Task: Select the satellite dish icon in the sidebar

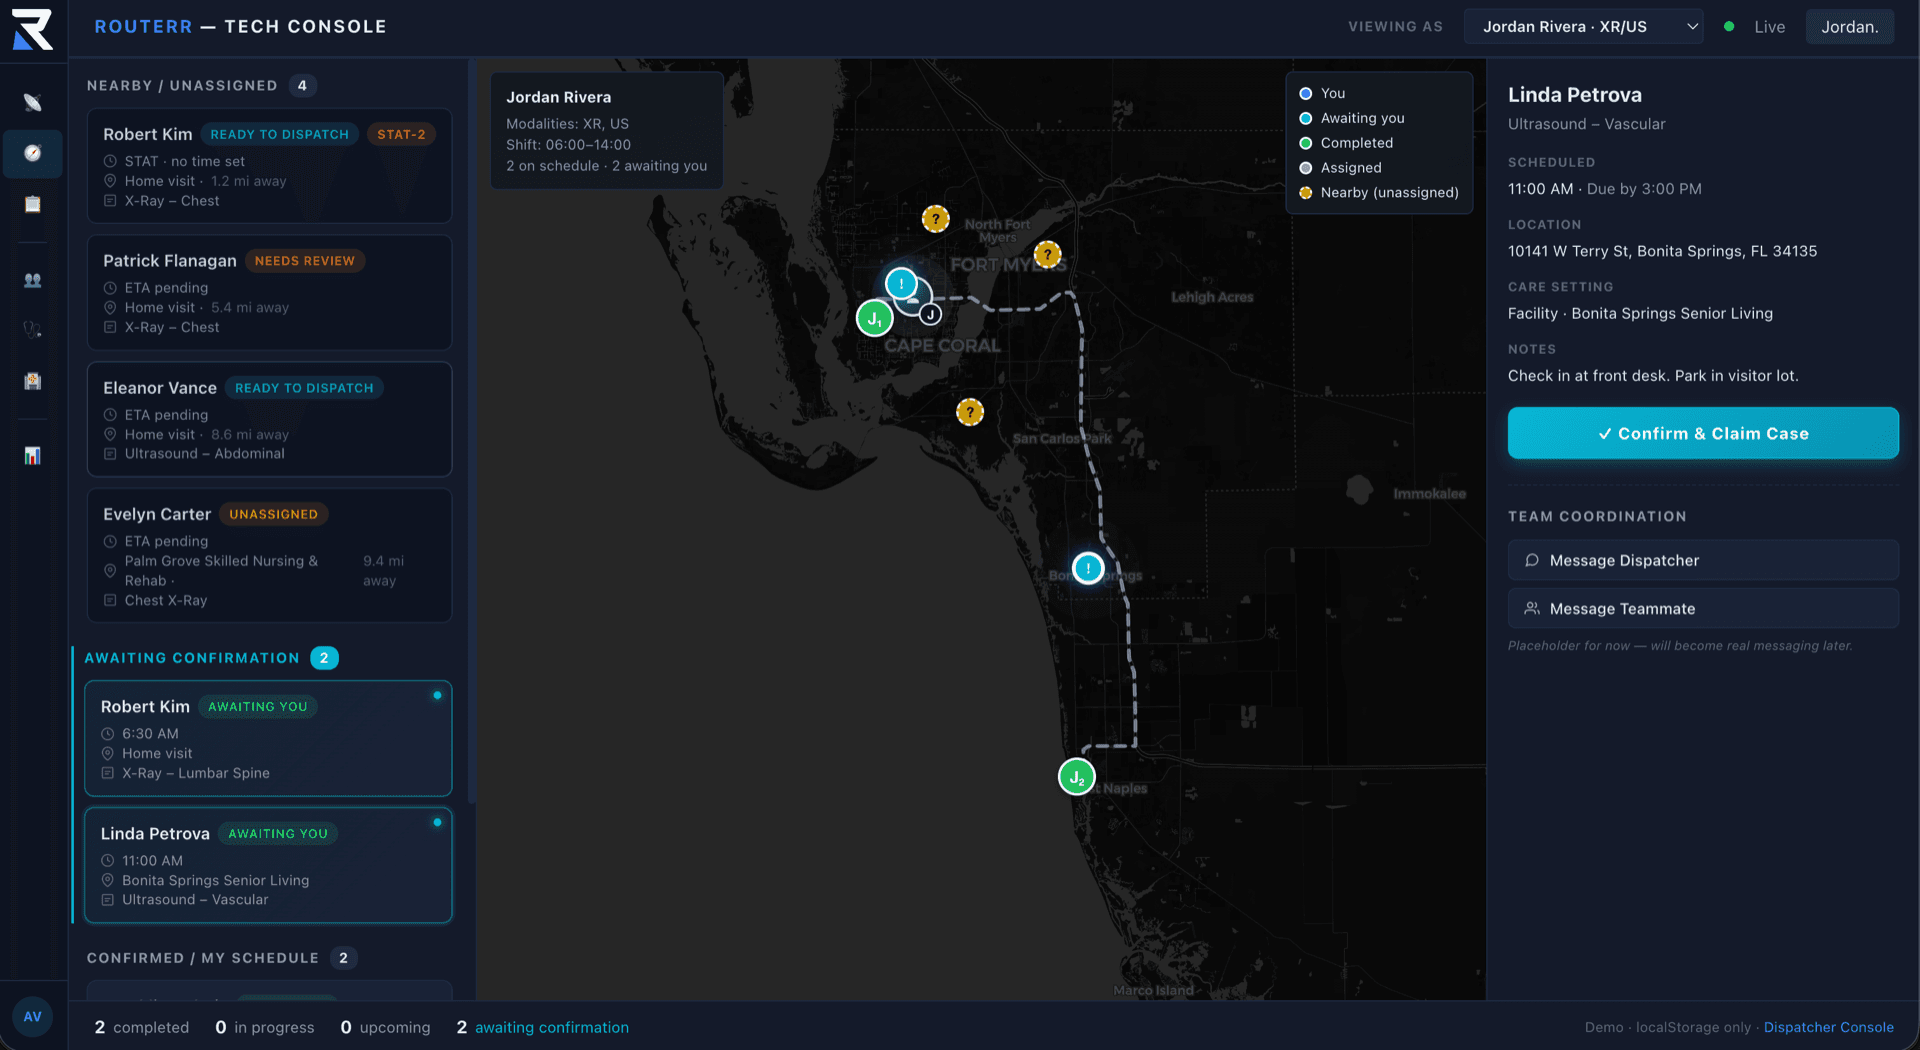Action: (x=33, y=101)
